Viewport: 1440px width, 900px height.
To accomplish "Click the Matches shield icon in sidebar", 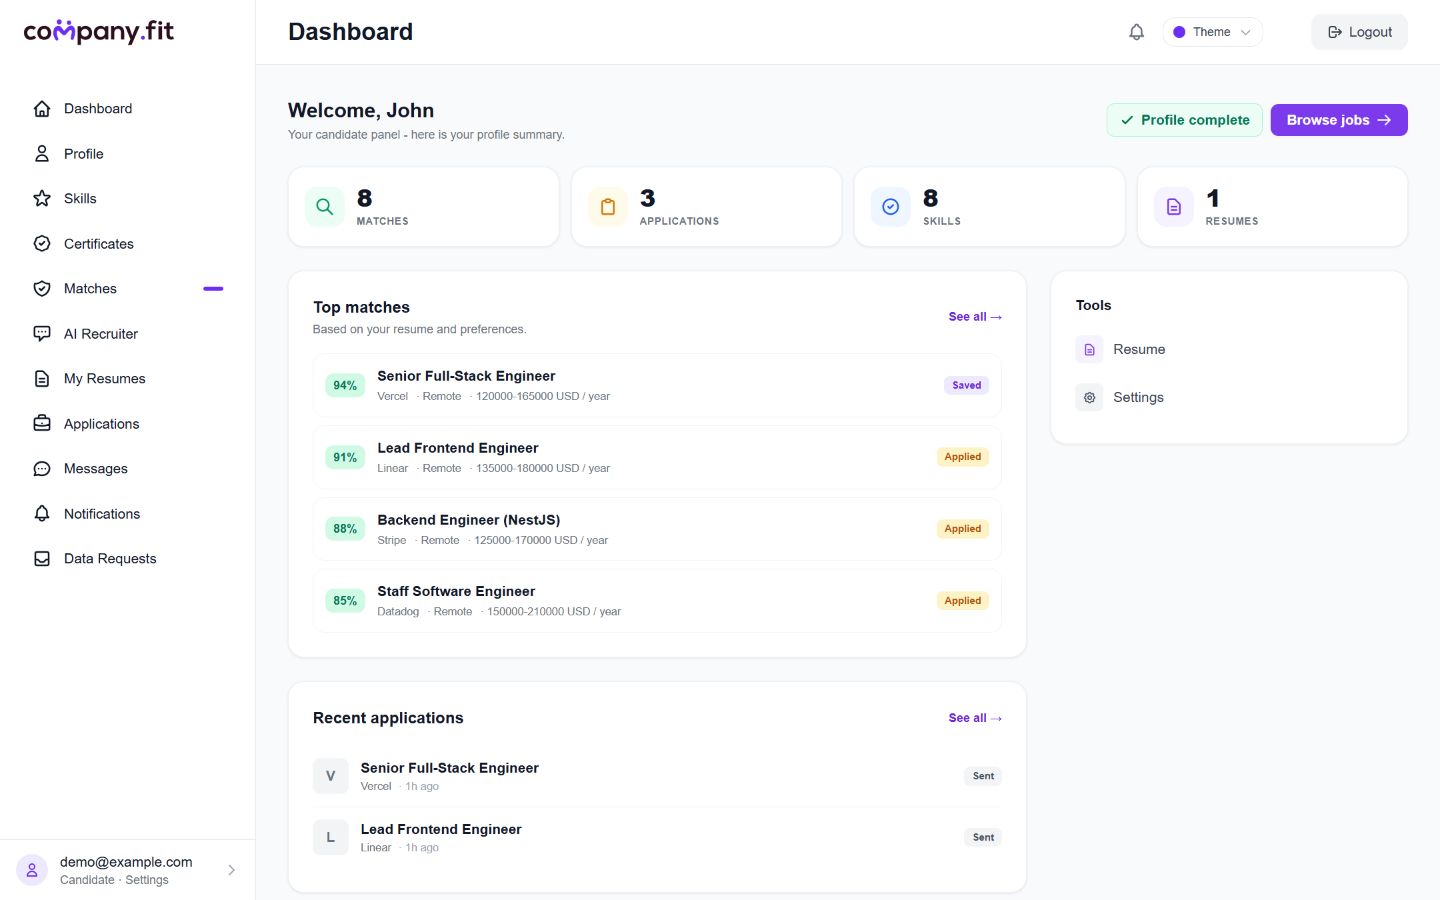I will click(x=42, y=289).
